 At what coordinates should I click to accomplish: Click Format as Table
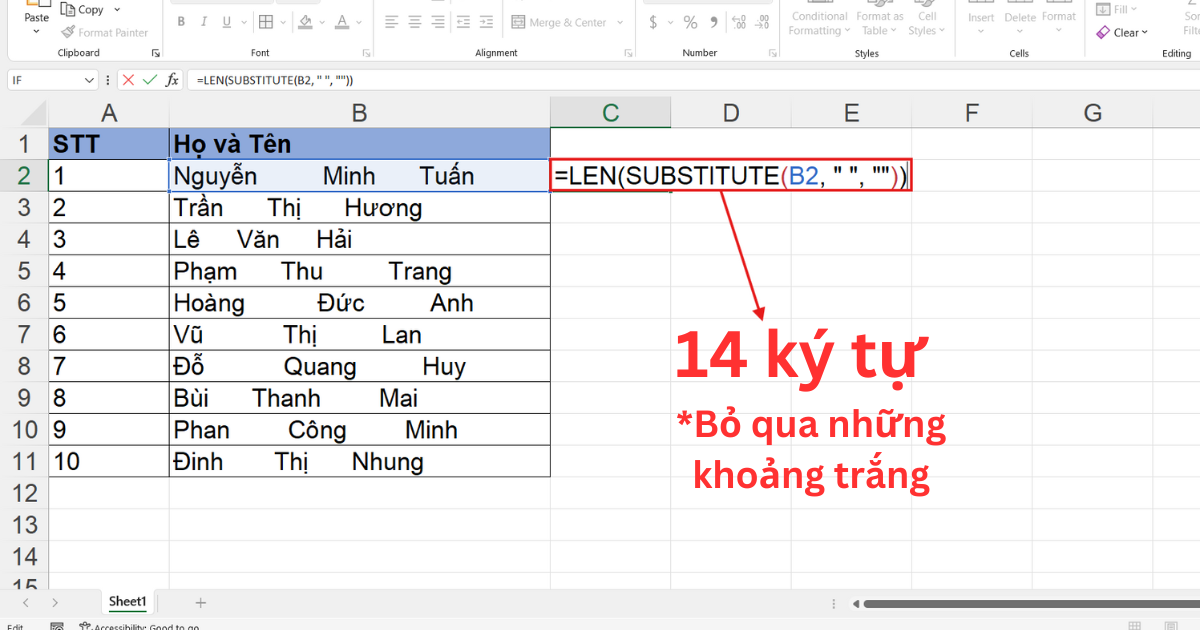pyautogui.click(x=879, y=20)
